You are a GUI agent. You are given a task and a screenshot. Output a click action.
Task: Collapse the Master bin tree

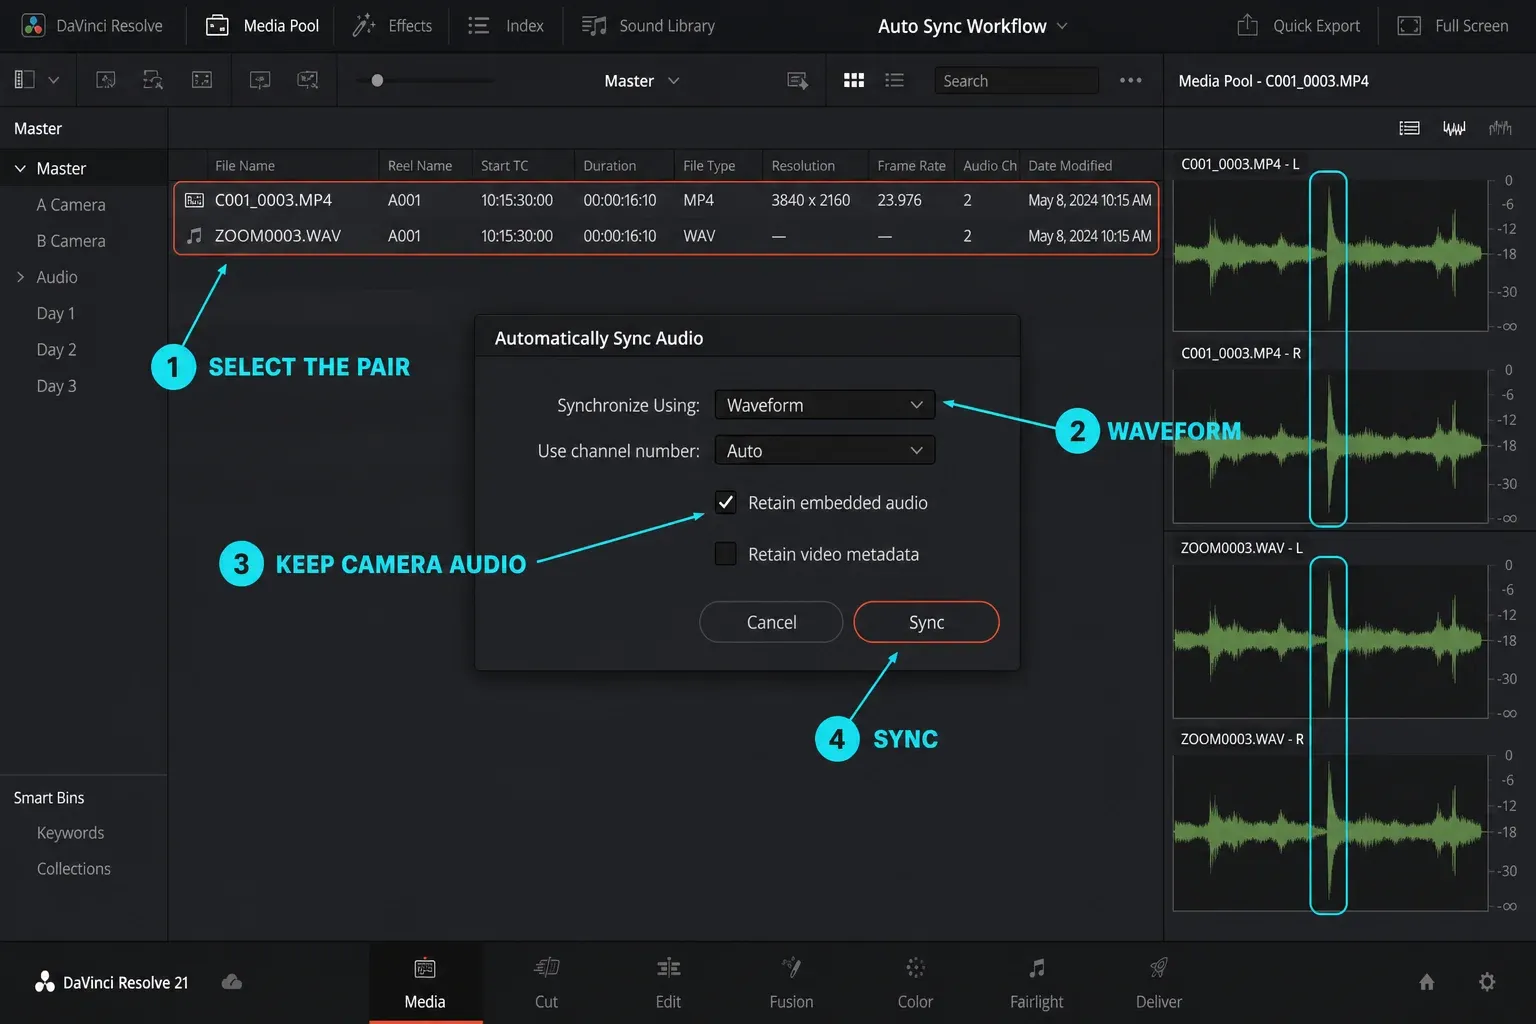pyautogui.click(x=20, y=169)
